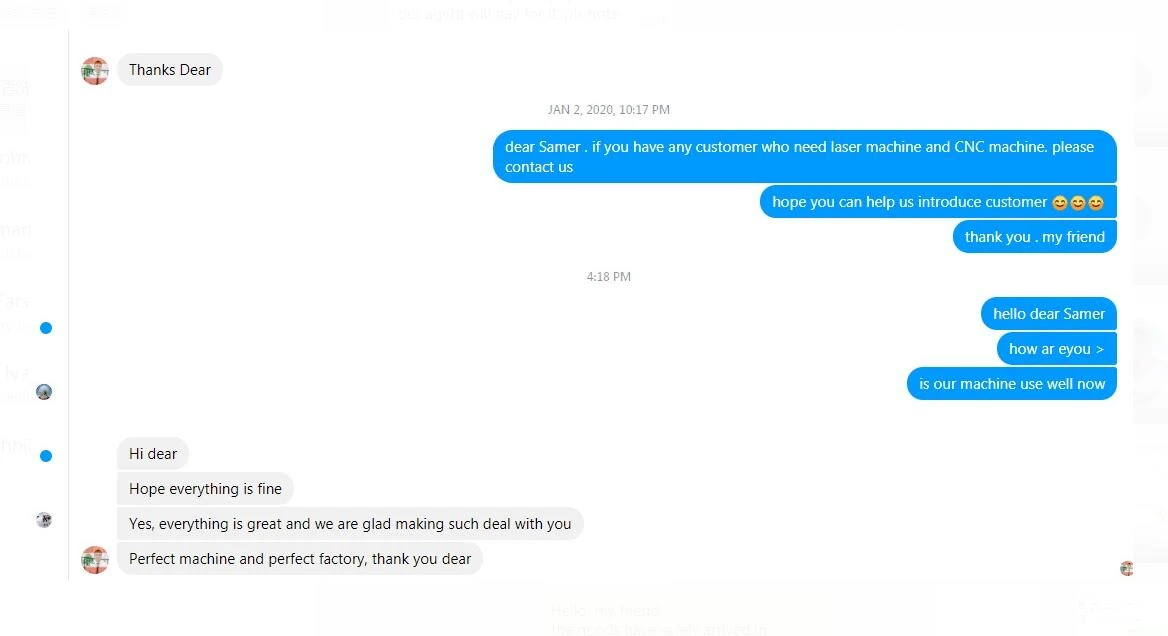
Task: Select the "how ar eyou >" bubble
Action: 1056,349
